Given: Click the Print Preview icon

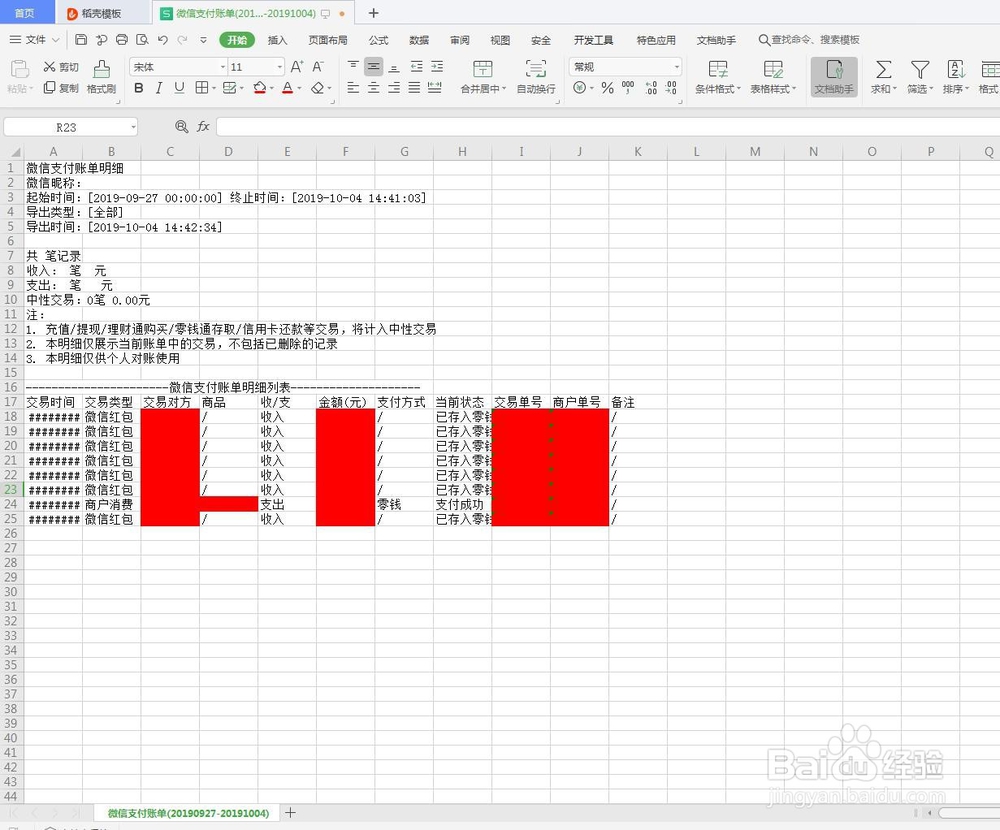Looking at the screenshot, I should pyautogui.click(x=142, y=40).
